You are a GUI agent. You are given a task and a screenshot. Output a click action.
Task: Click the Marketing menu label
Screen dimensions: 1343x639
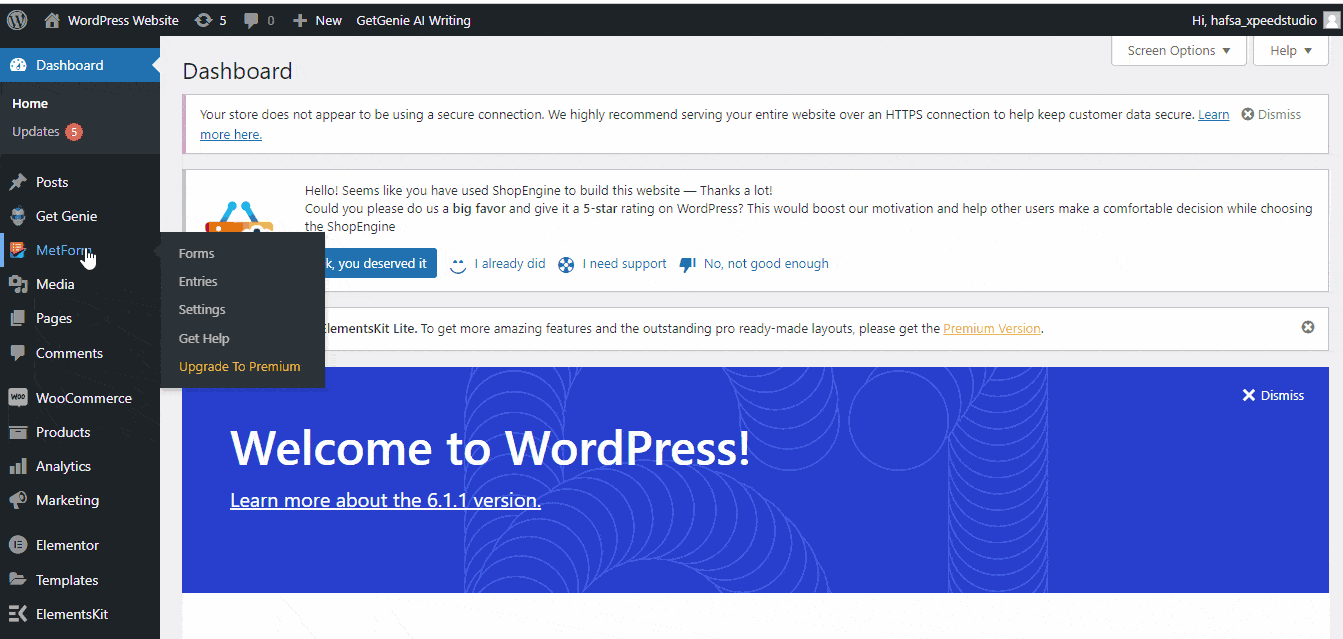[67, 500]
